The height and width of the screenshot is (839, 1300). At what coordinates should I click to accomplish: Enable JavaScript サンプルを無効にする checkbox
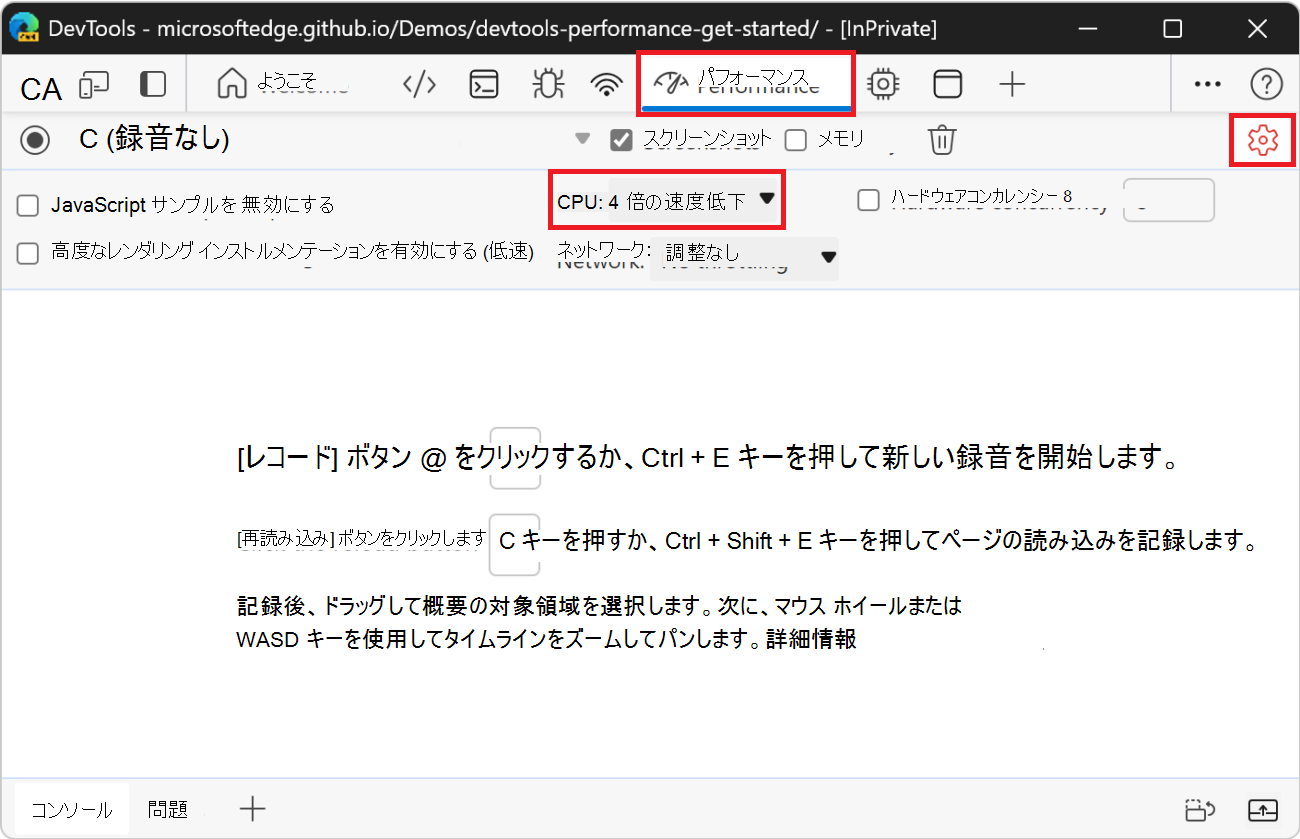click(28, 206)
